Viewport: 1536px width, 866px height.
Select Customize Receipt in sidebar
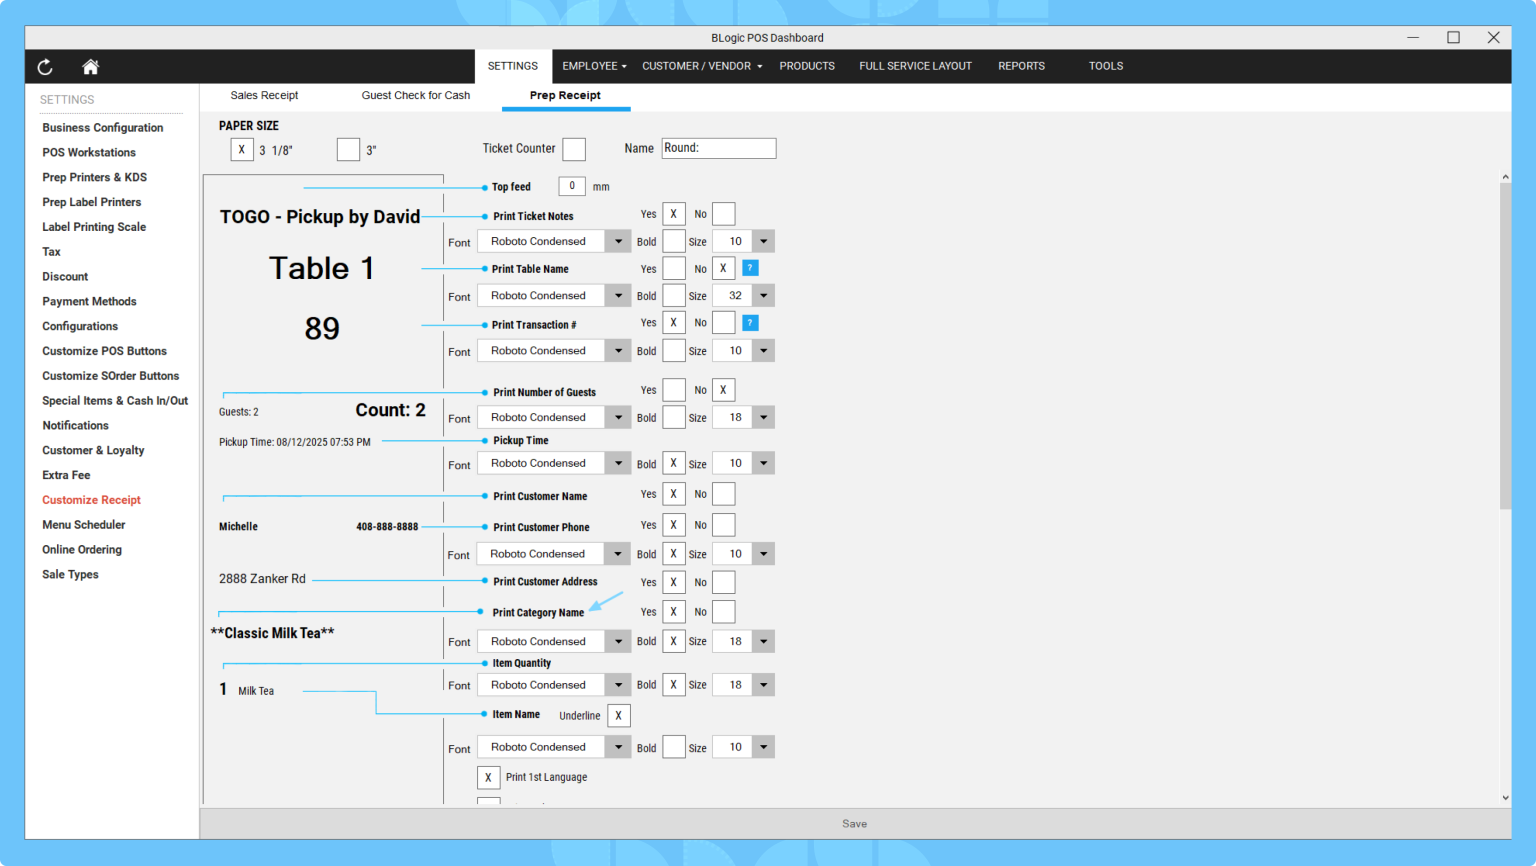tap(91, 500)
